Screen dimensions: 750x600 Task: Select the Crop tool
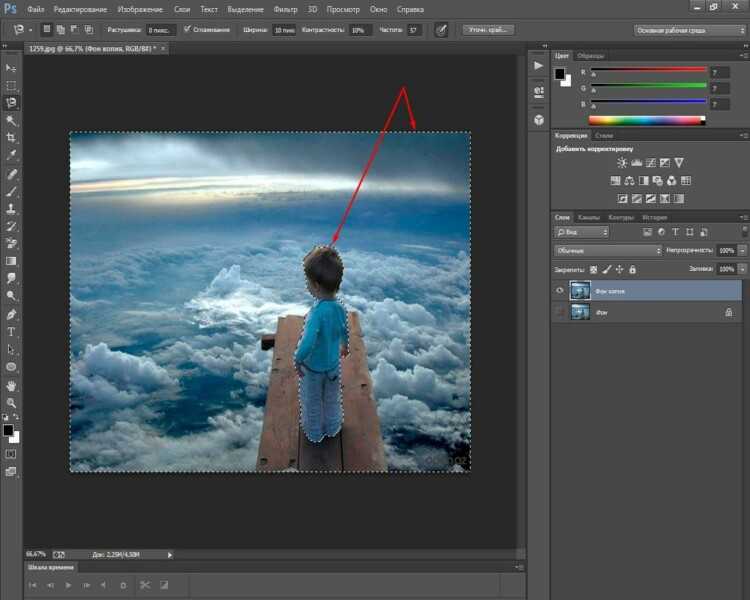11,138
